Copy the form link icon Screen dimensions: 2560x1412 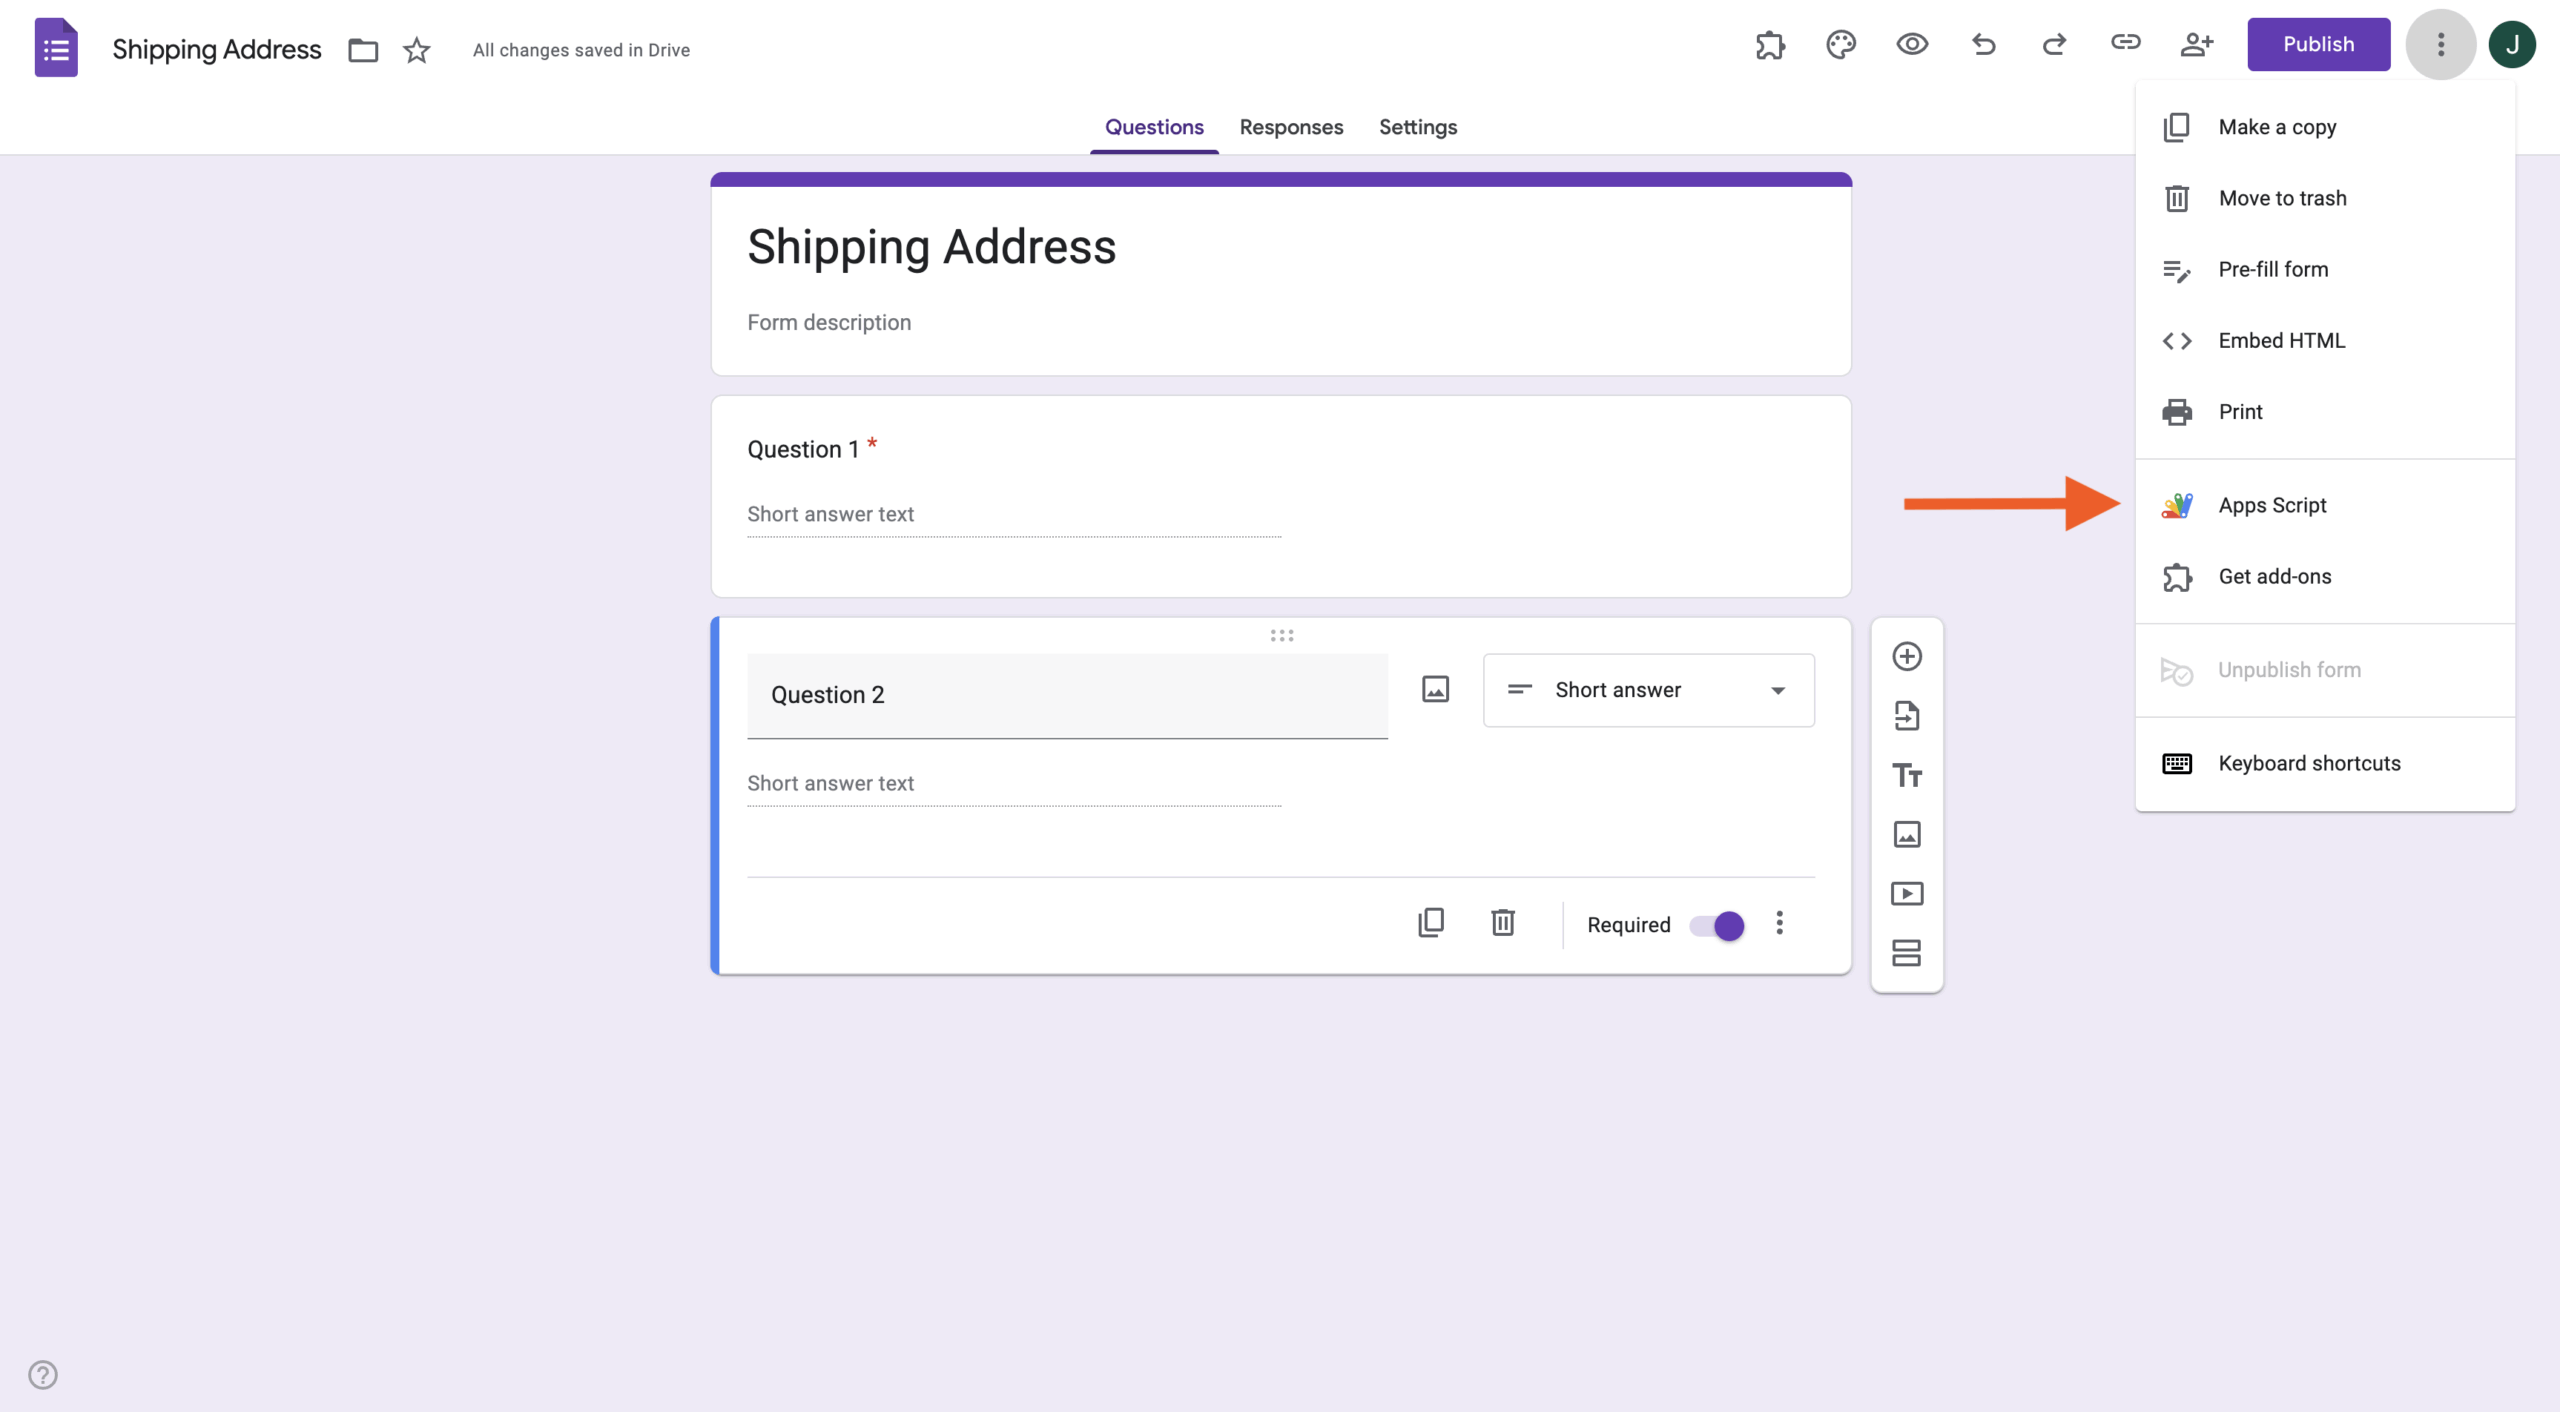pyautogui.click(x=2126, y=44)
